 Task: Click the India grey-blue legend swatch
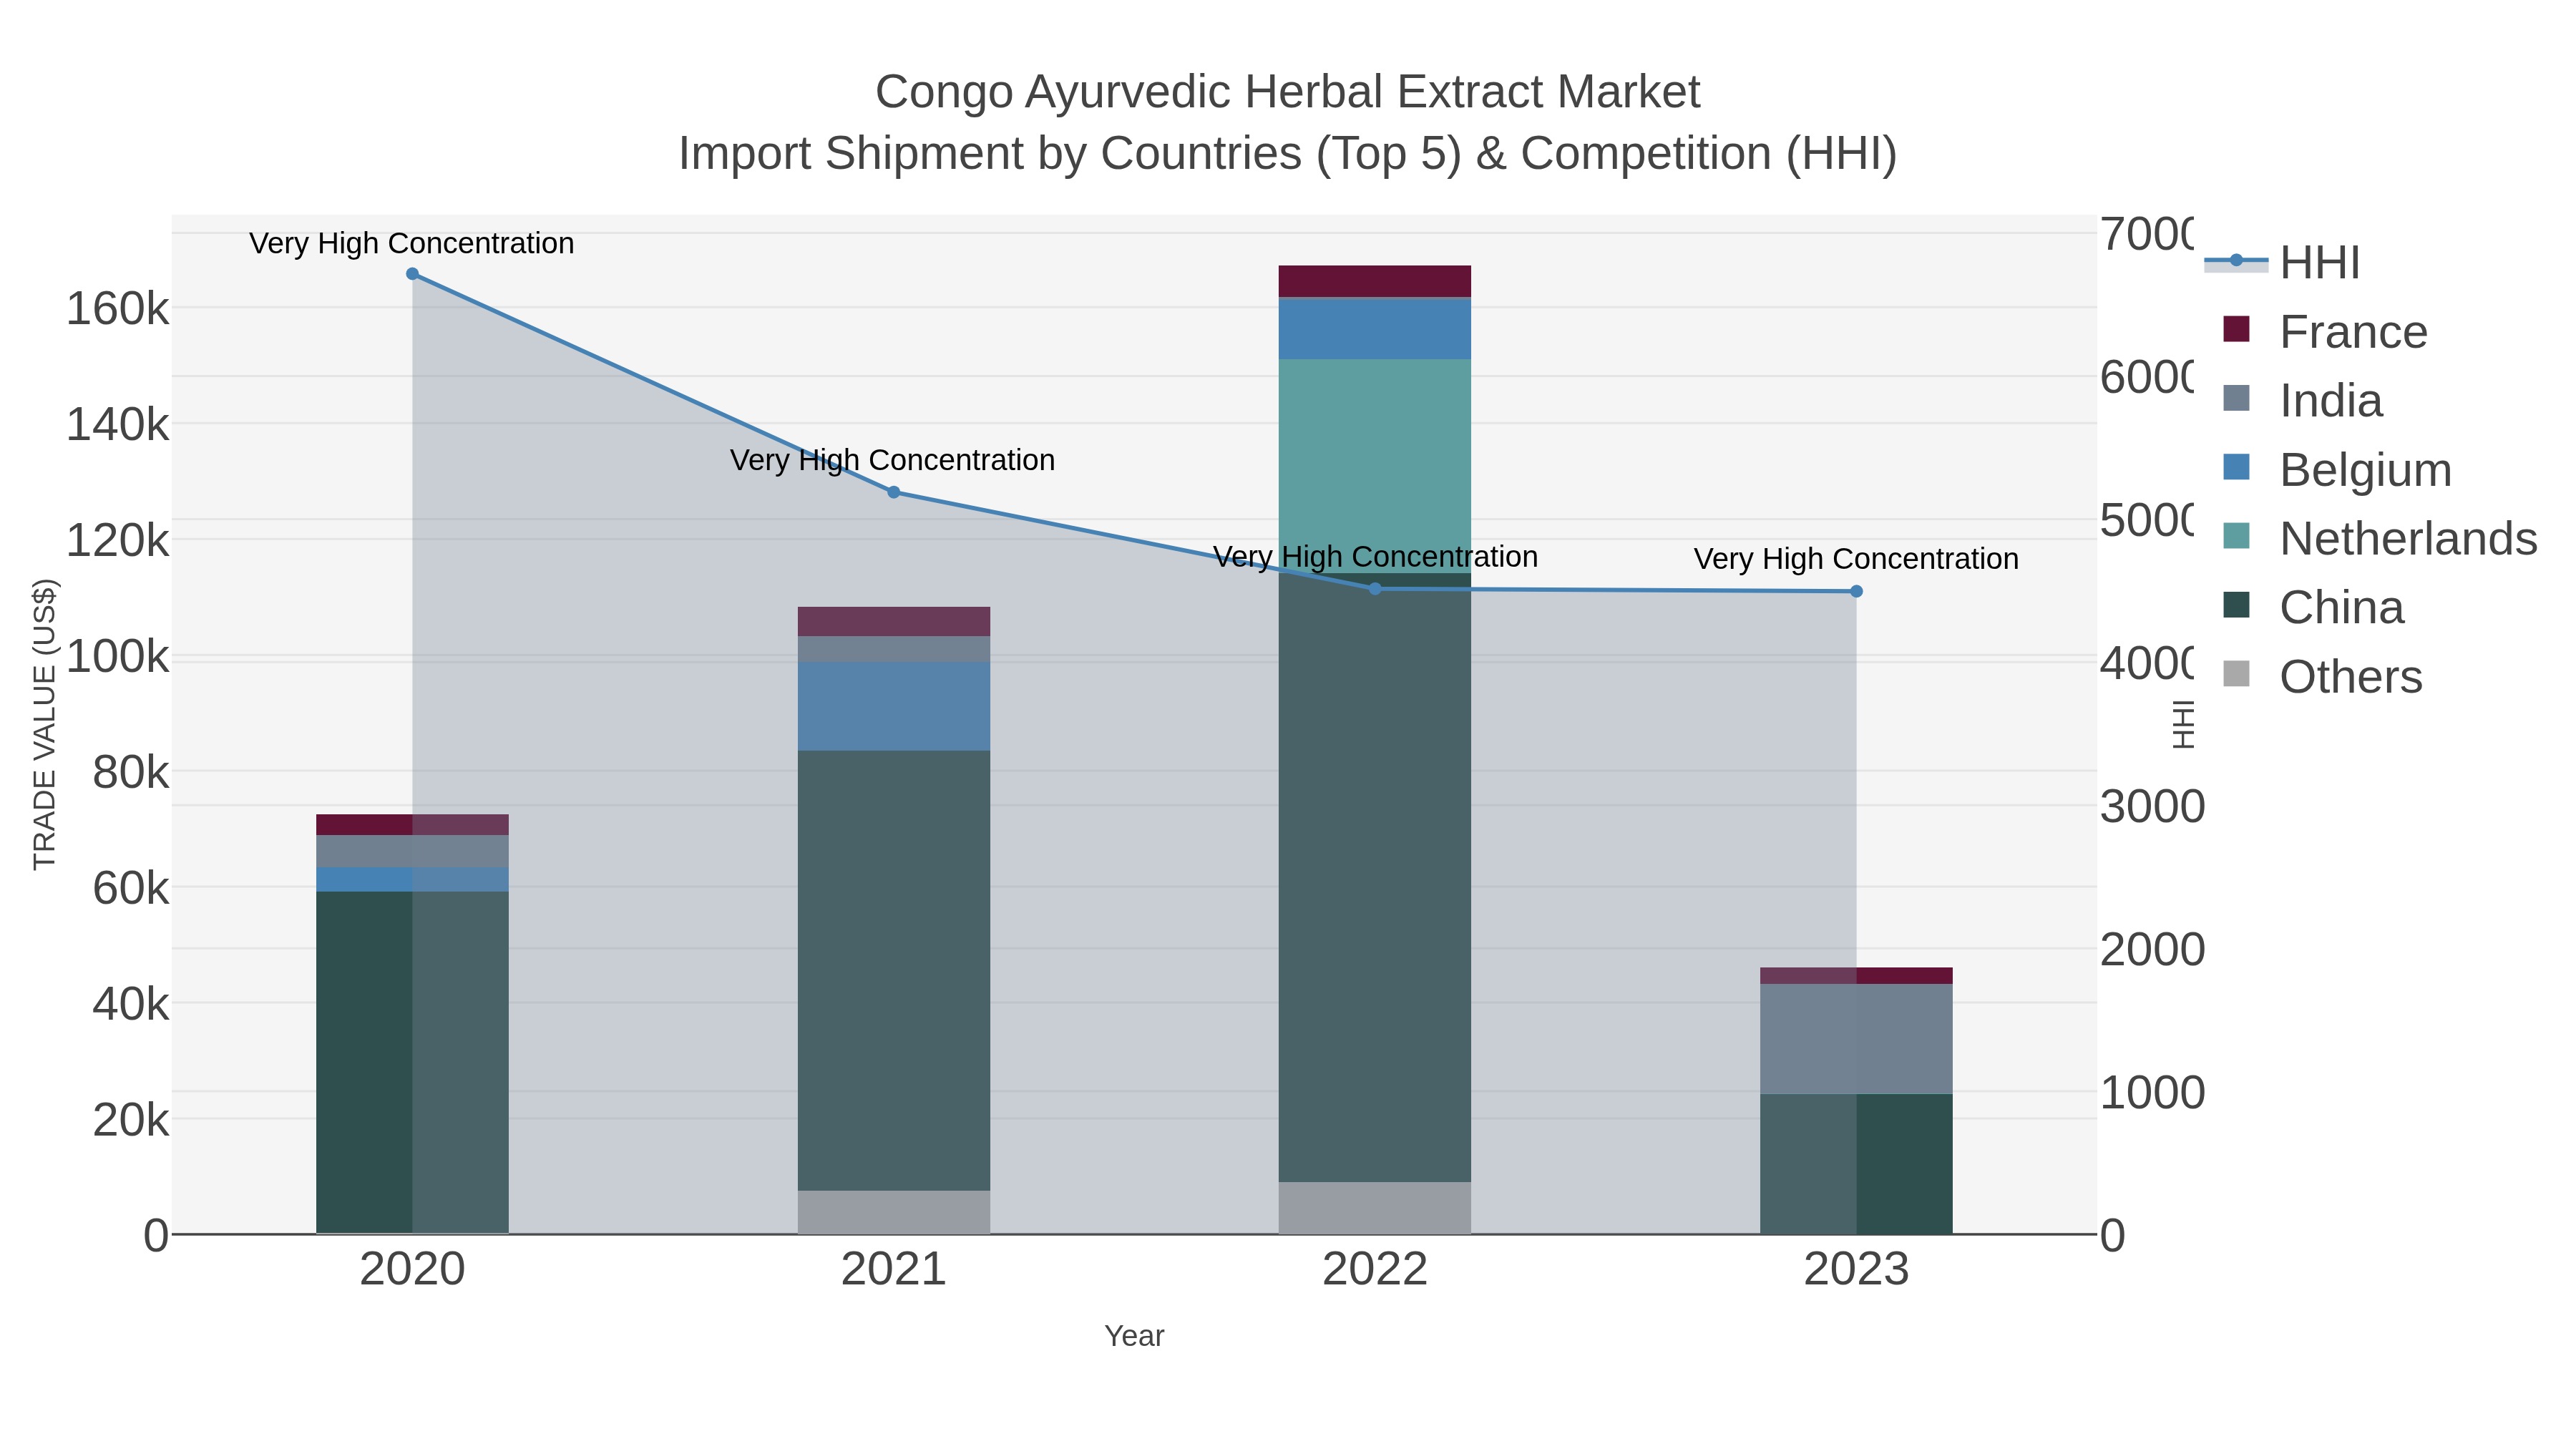[x=2236, y=398]
